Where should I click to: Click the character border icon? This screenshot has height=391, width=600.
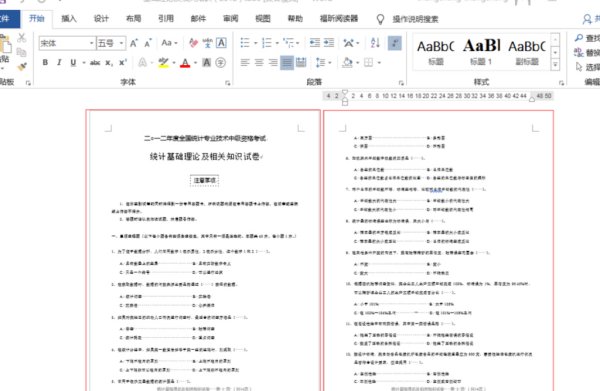(221, 43)
